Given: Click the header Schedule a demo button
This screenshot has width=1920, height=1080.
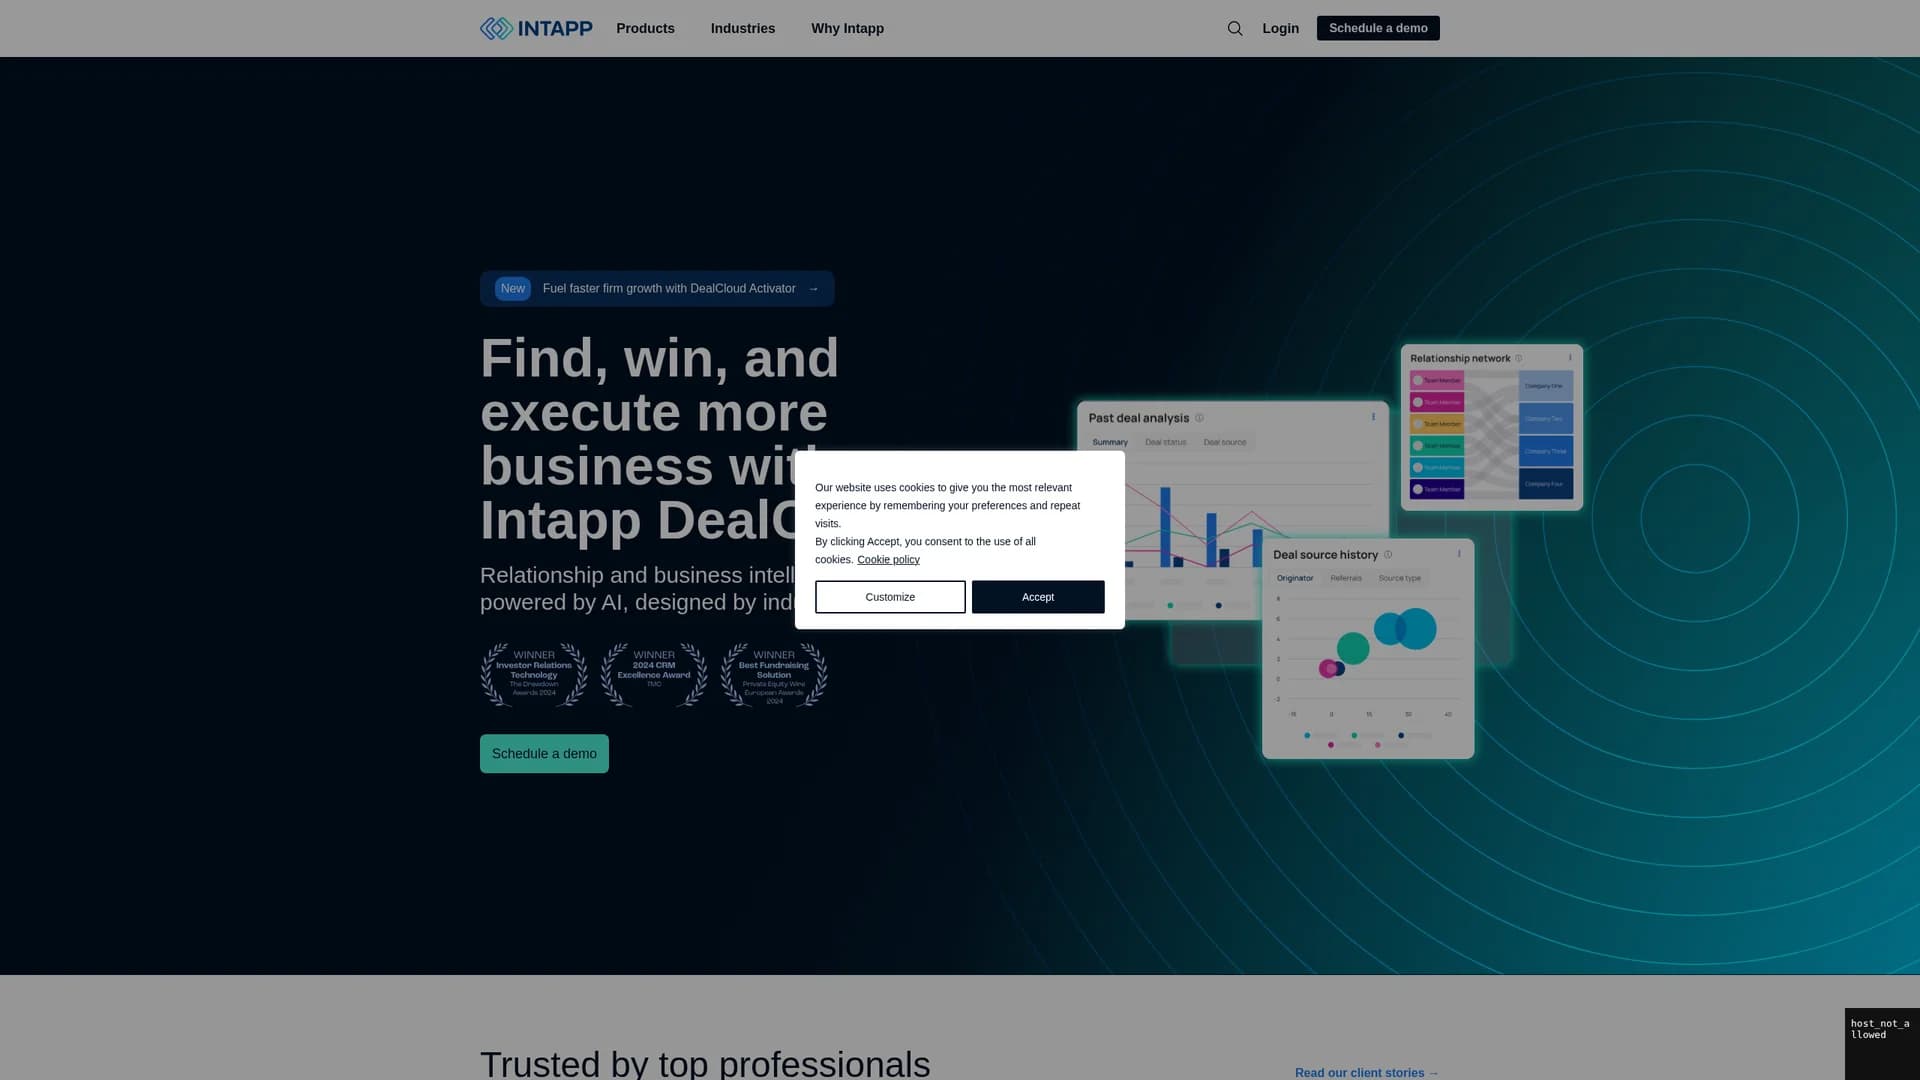Looking at the screenshot, I should (1378, 28).
